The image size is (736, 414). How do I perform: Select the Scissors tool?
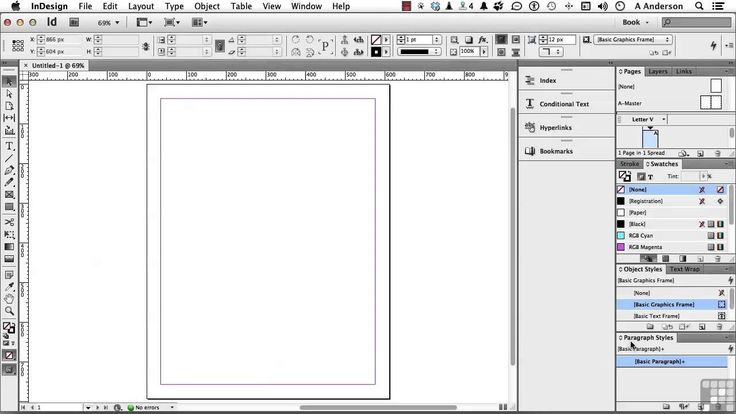click(x=9, y=222)
